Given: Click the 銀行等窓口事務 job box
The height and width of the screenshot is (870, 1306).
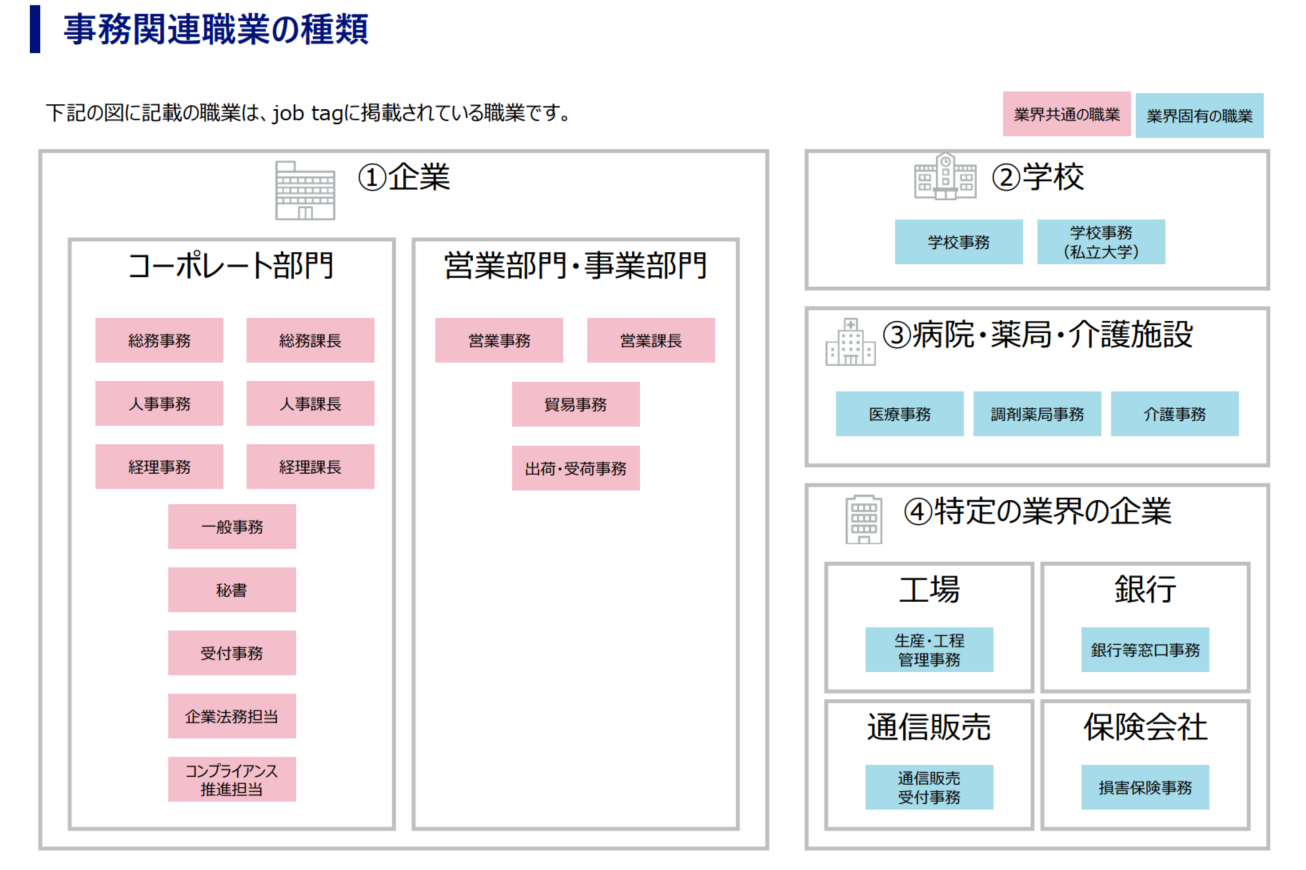Looking at the screenshot, I should pyautogui.click(x=1145, y=650).
